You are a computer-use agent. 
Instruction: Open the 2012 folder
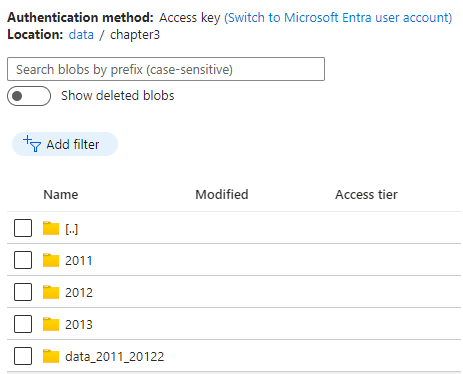point(79,292)
